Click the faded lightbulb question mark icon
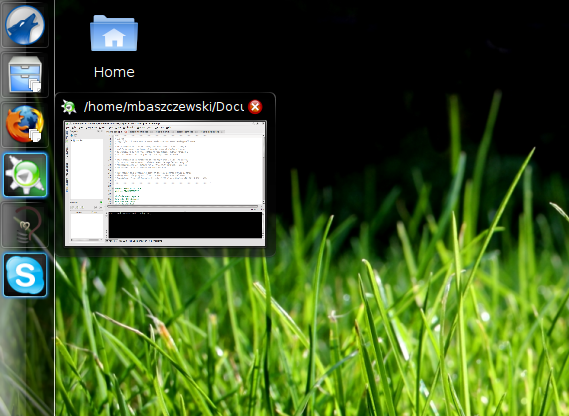569x416 pixels. point(25,225)
